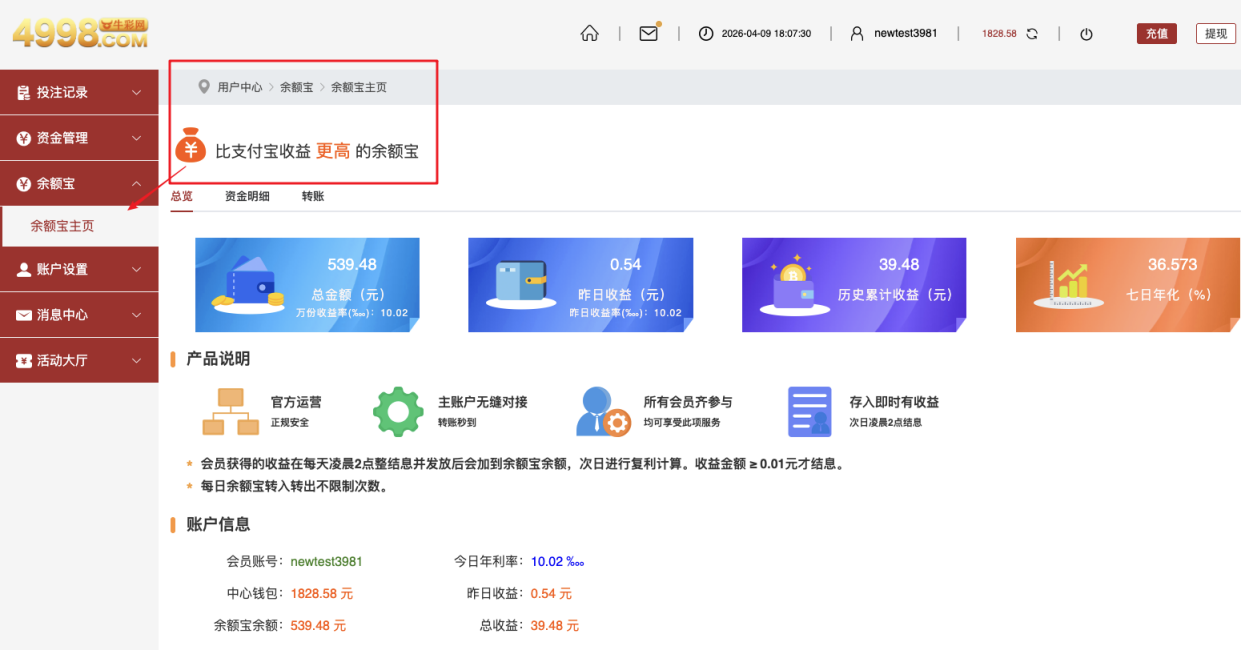Expand the 账户设置 sidebar section
This screenshot has height=650, width=1241.
79,269
